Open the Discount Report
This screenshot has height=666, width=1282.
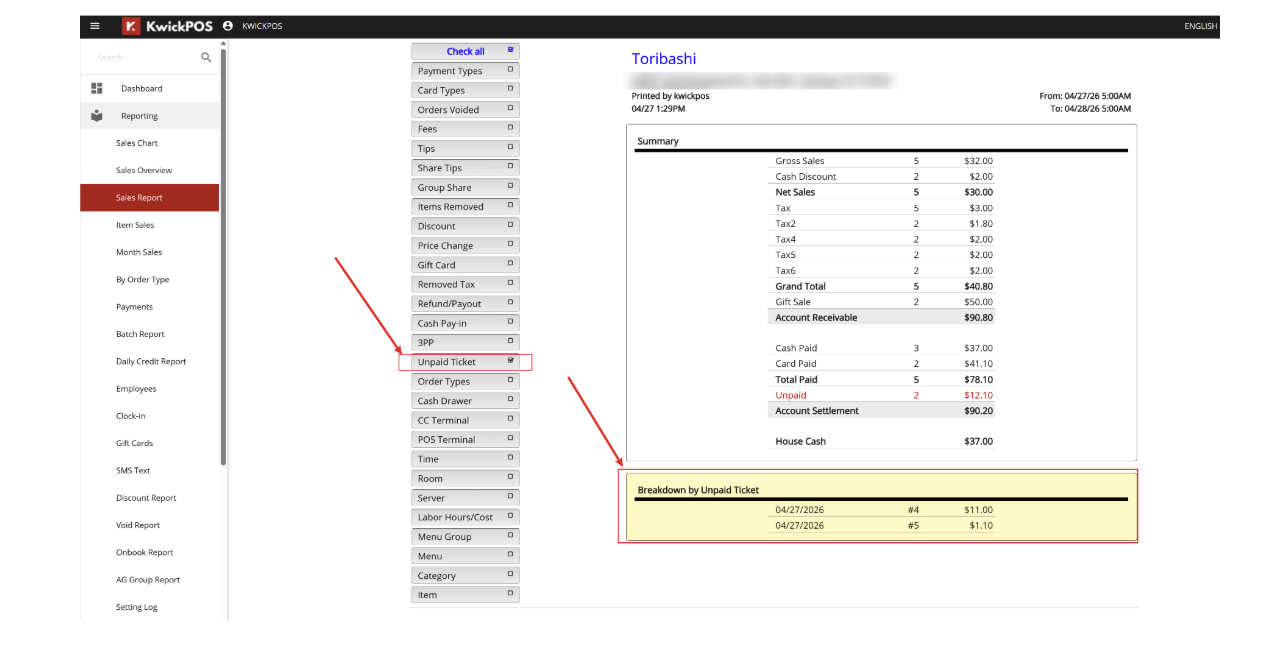[x=149, y=498]
